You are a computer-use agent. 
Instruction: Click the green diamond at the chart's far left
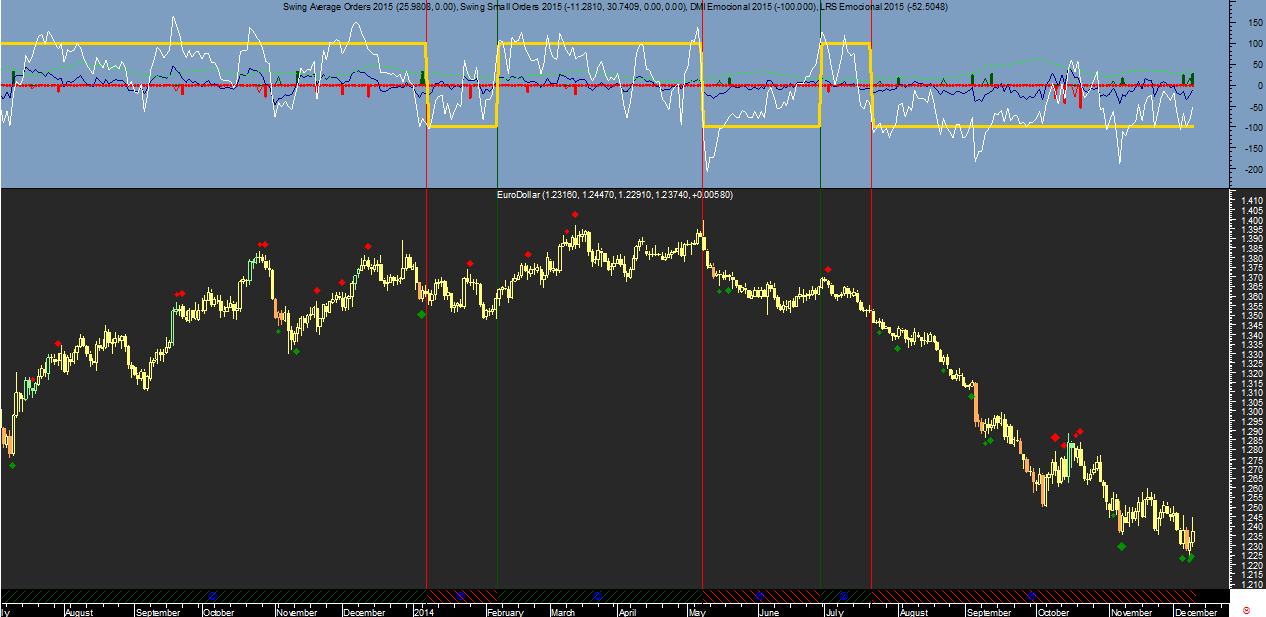coord(12,465)
